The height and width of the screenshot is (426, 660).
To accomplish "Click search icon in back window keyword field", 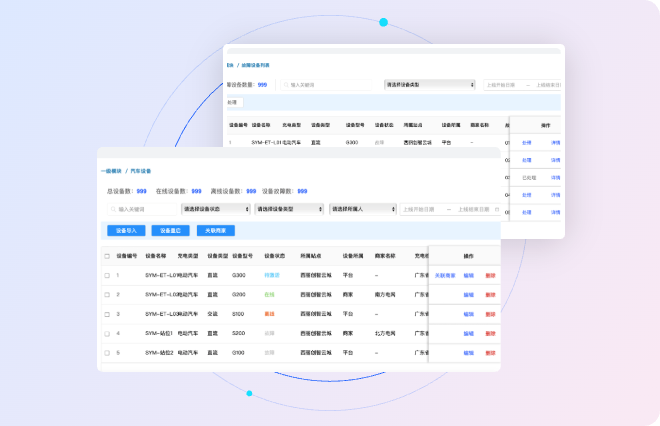I will click(285, 85).
